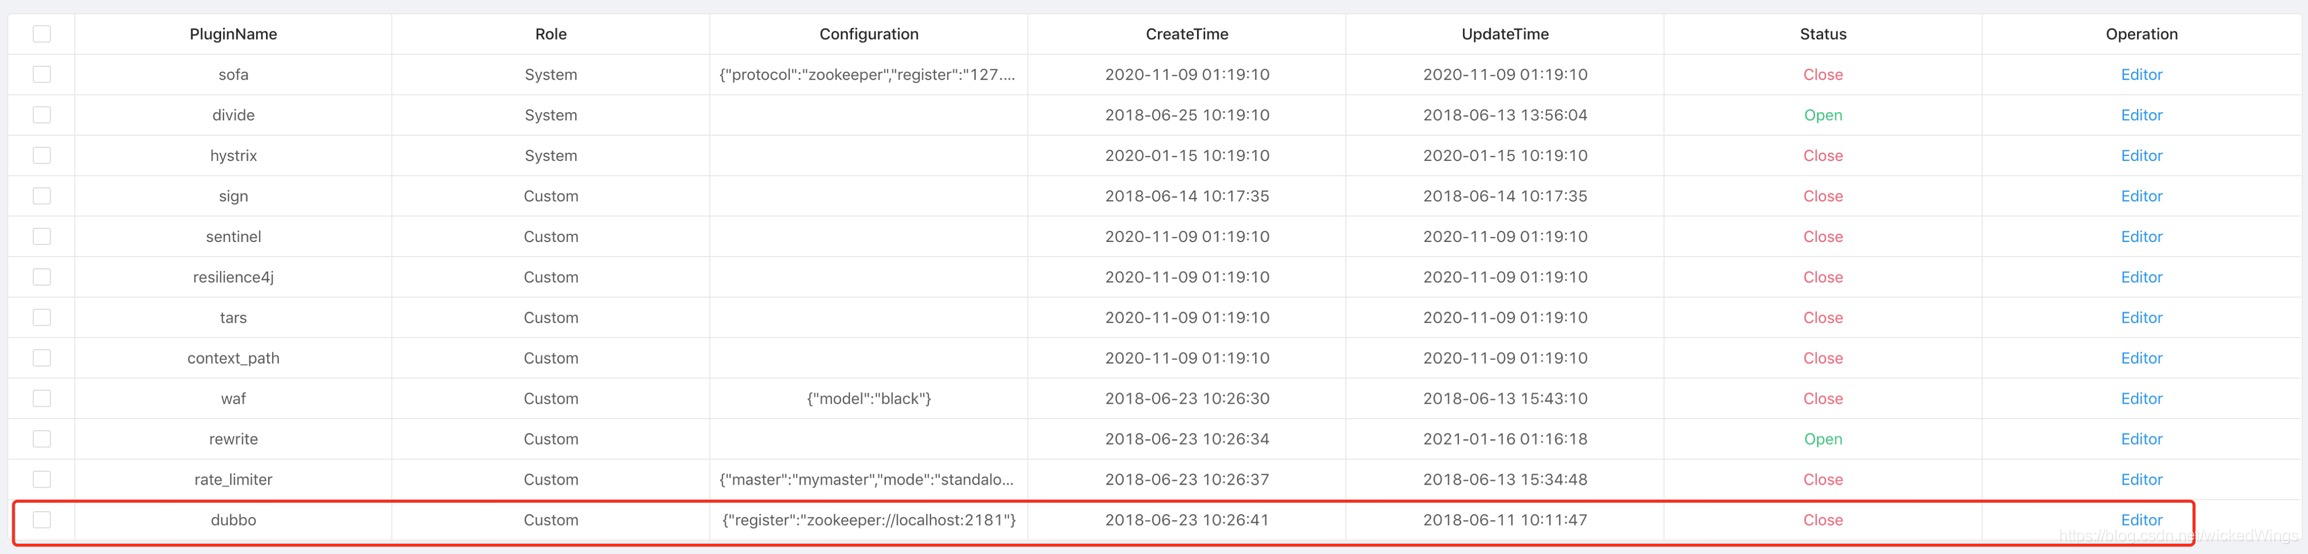Select the context_path plugin name cell
This screenshot has width=2308, height=554.
233,358
